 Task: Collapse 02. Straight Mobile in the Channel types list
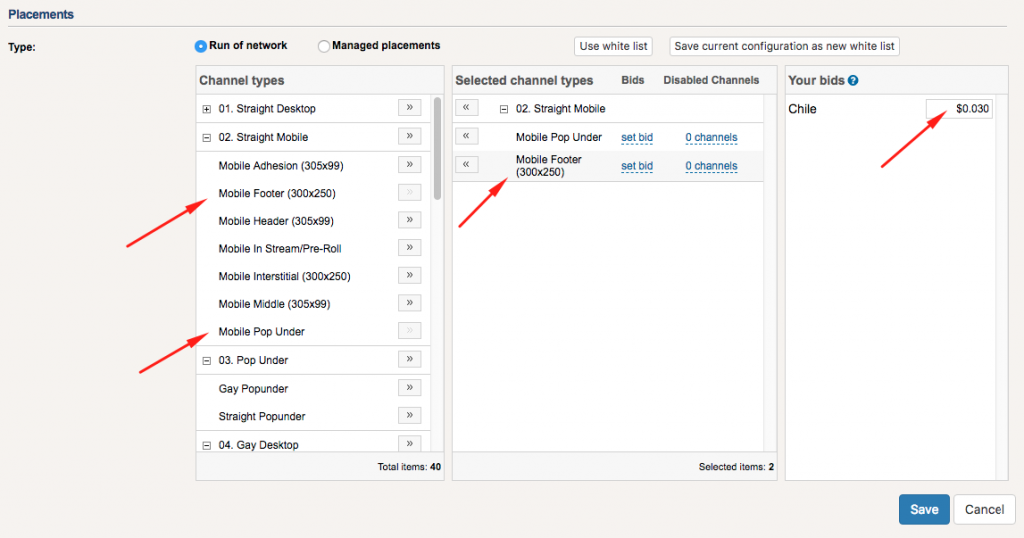(x=207, y=137)
